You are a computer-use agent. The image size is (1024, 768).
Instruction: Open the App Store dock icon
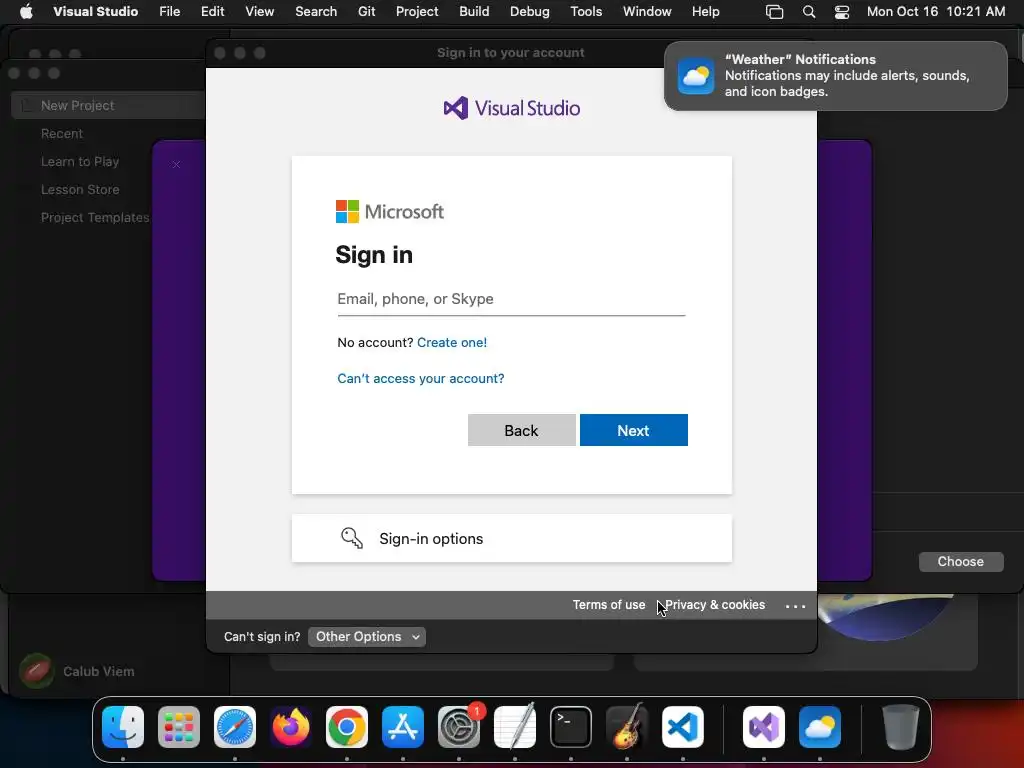click(x=403, y=727)
